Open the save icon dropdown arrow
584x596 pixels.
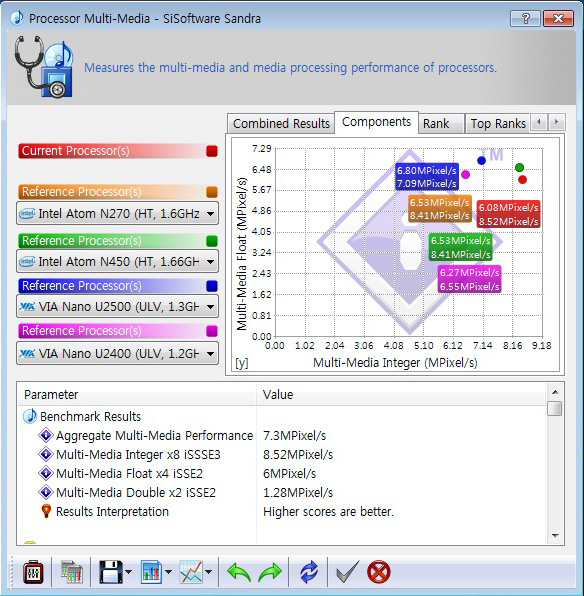[129, 572]
